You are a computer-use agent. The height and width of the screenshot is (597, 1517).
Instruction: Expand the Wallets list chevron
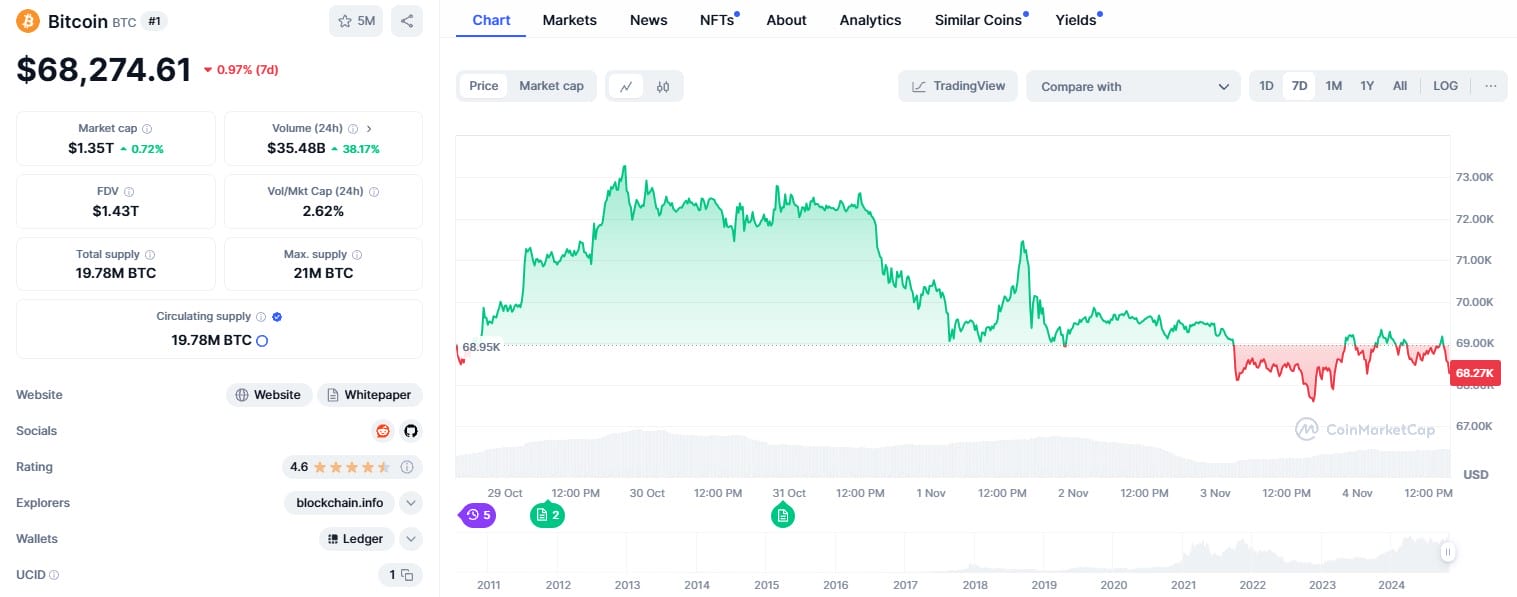(x=411, y=539)
